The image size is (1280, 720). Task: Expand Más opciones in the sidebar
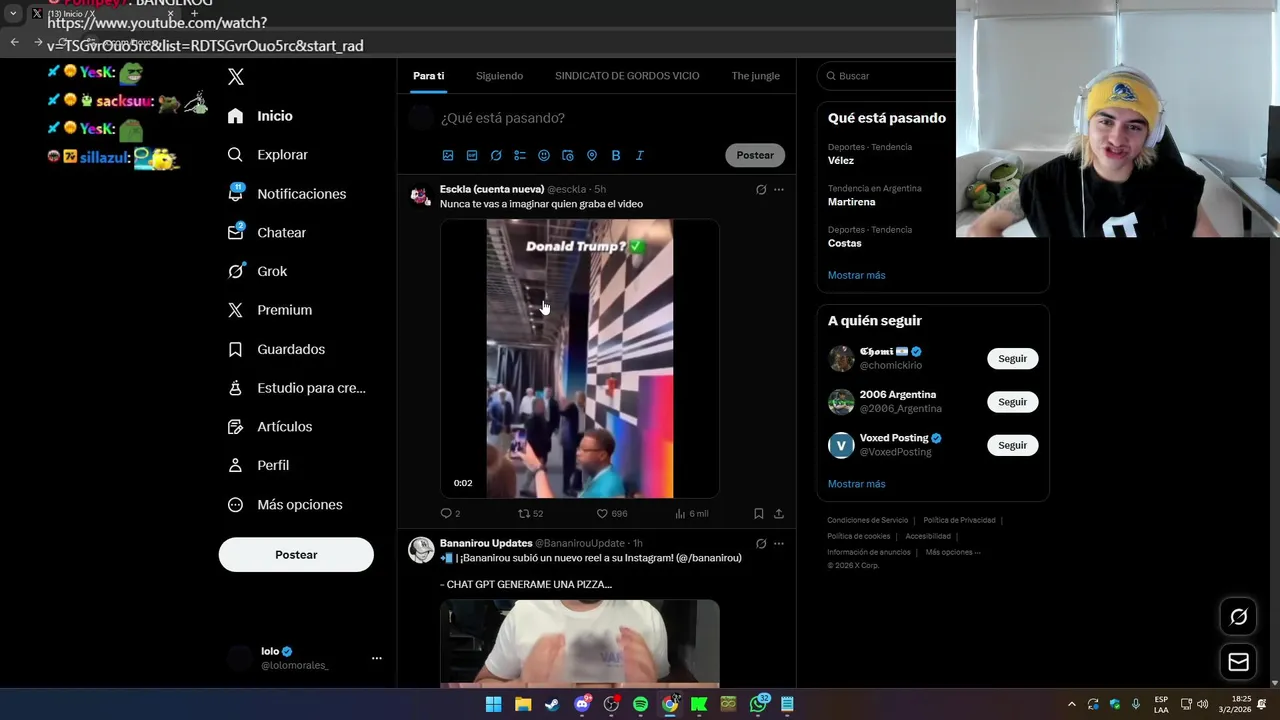click(285, 505)
